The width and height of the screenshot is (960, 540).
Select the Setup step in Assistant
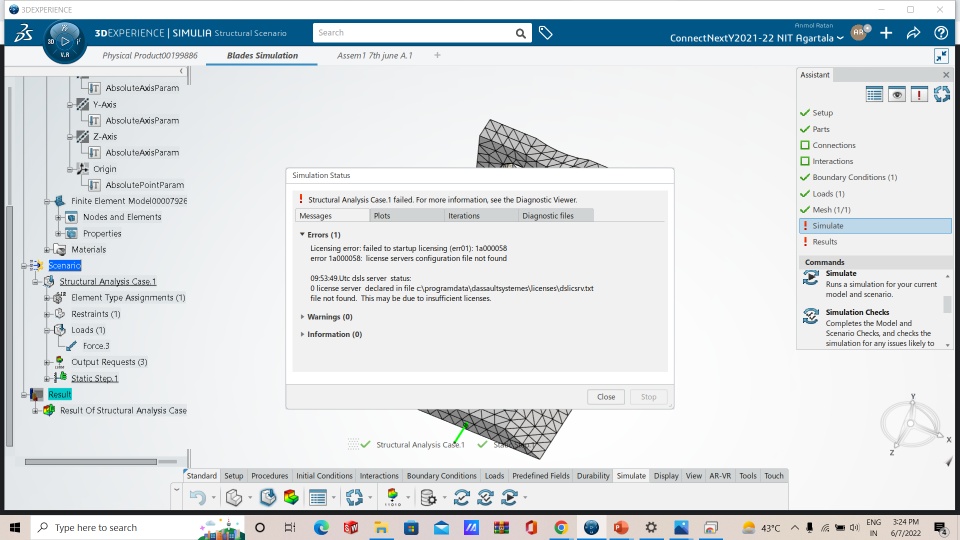[822, 113]
